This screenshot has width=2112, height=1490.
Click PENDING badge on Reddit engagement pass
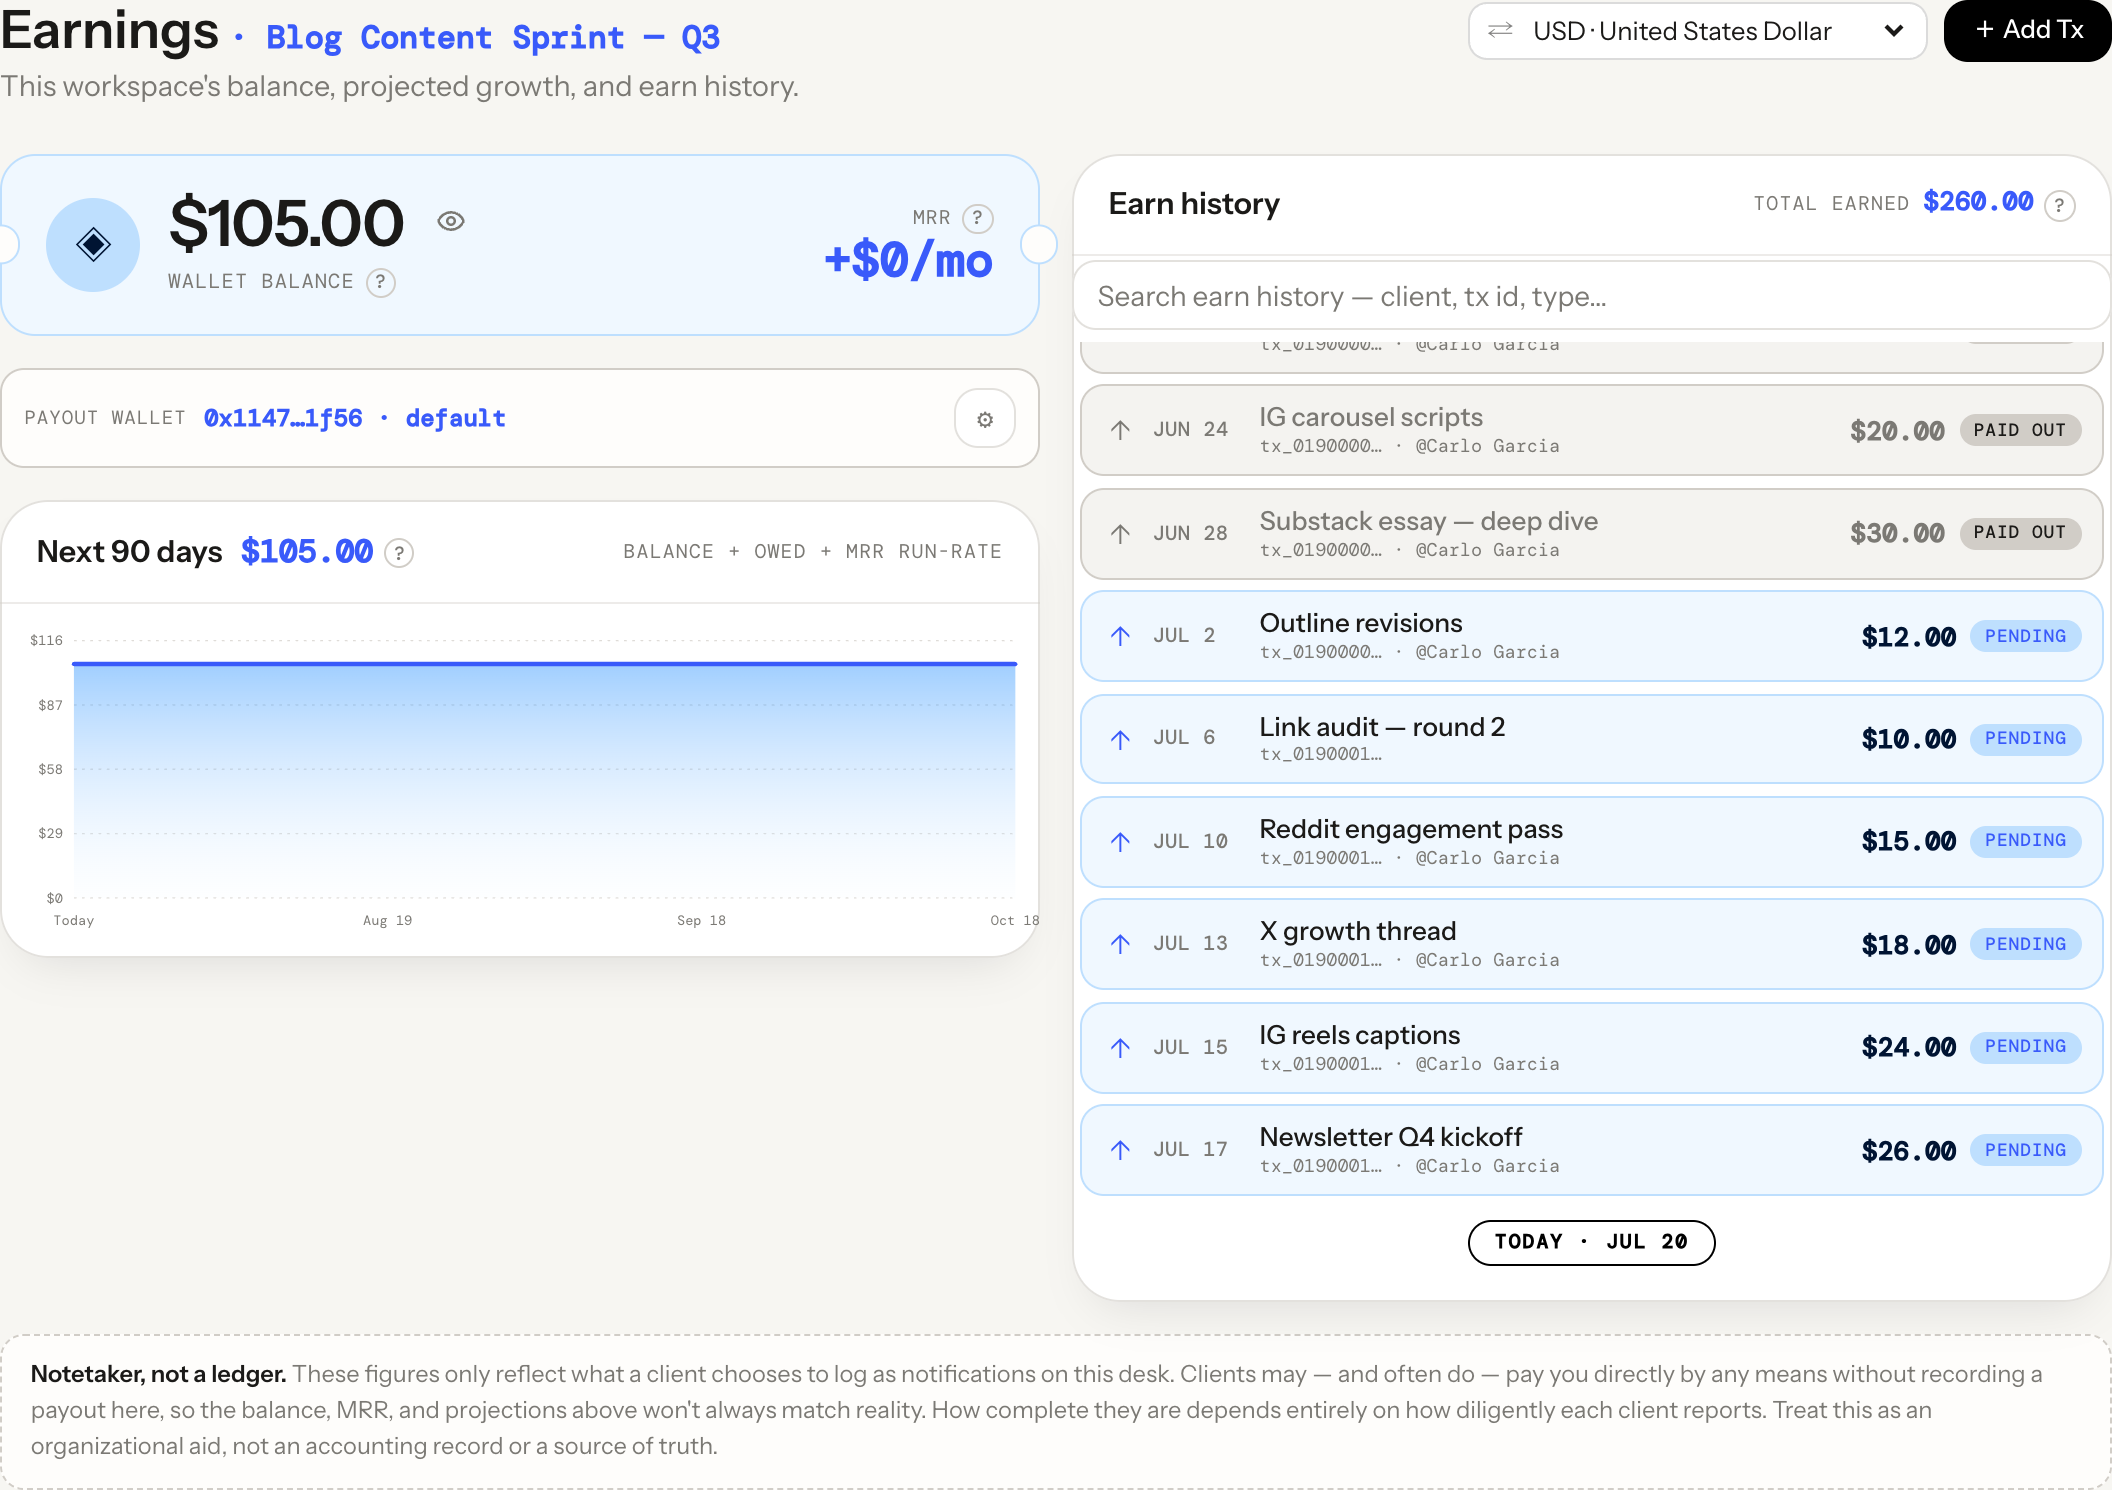[x=2025, y=841]
